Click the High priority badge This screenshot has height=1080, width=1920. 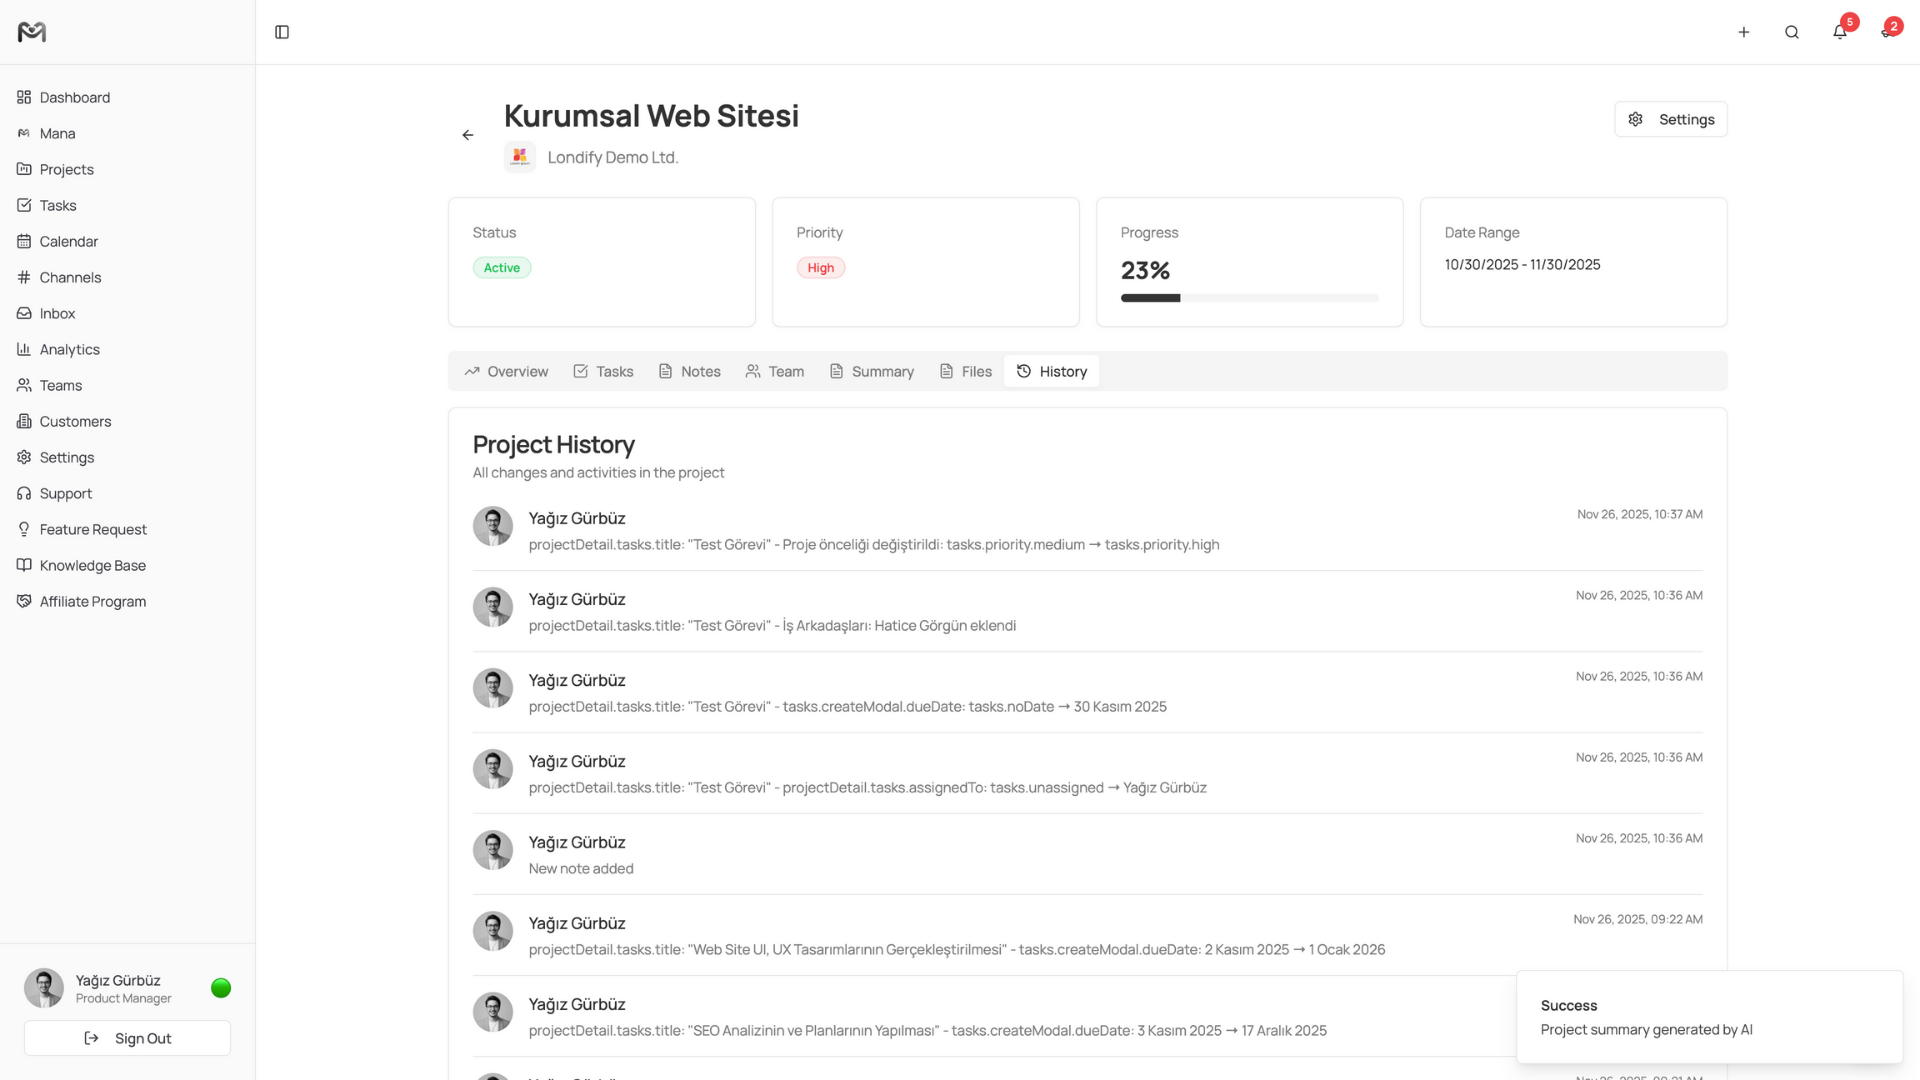[820, 268]
